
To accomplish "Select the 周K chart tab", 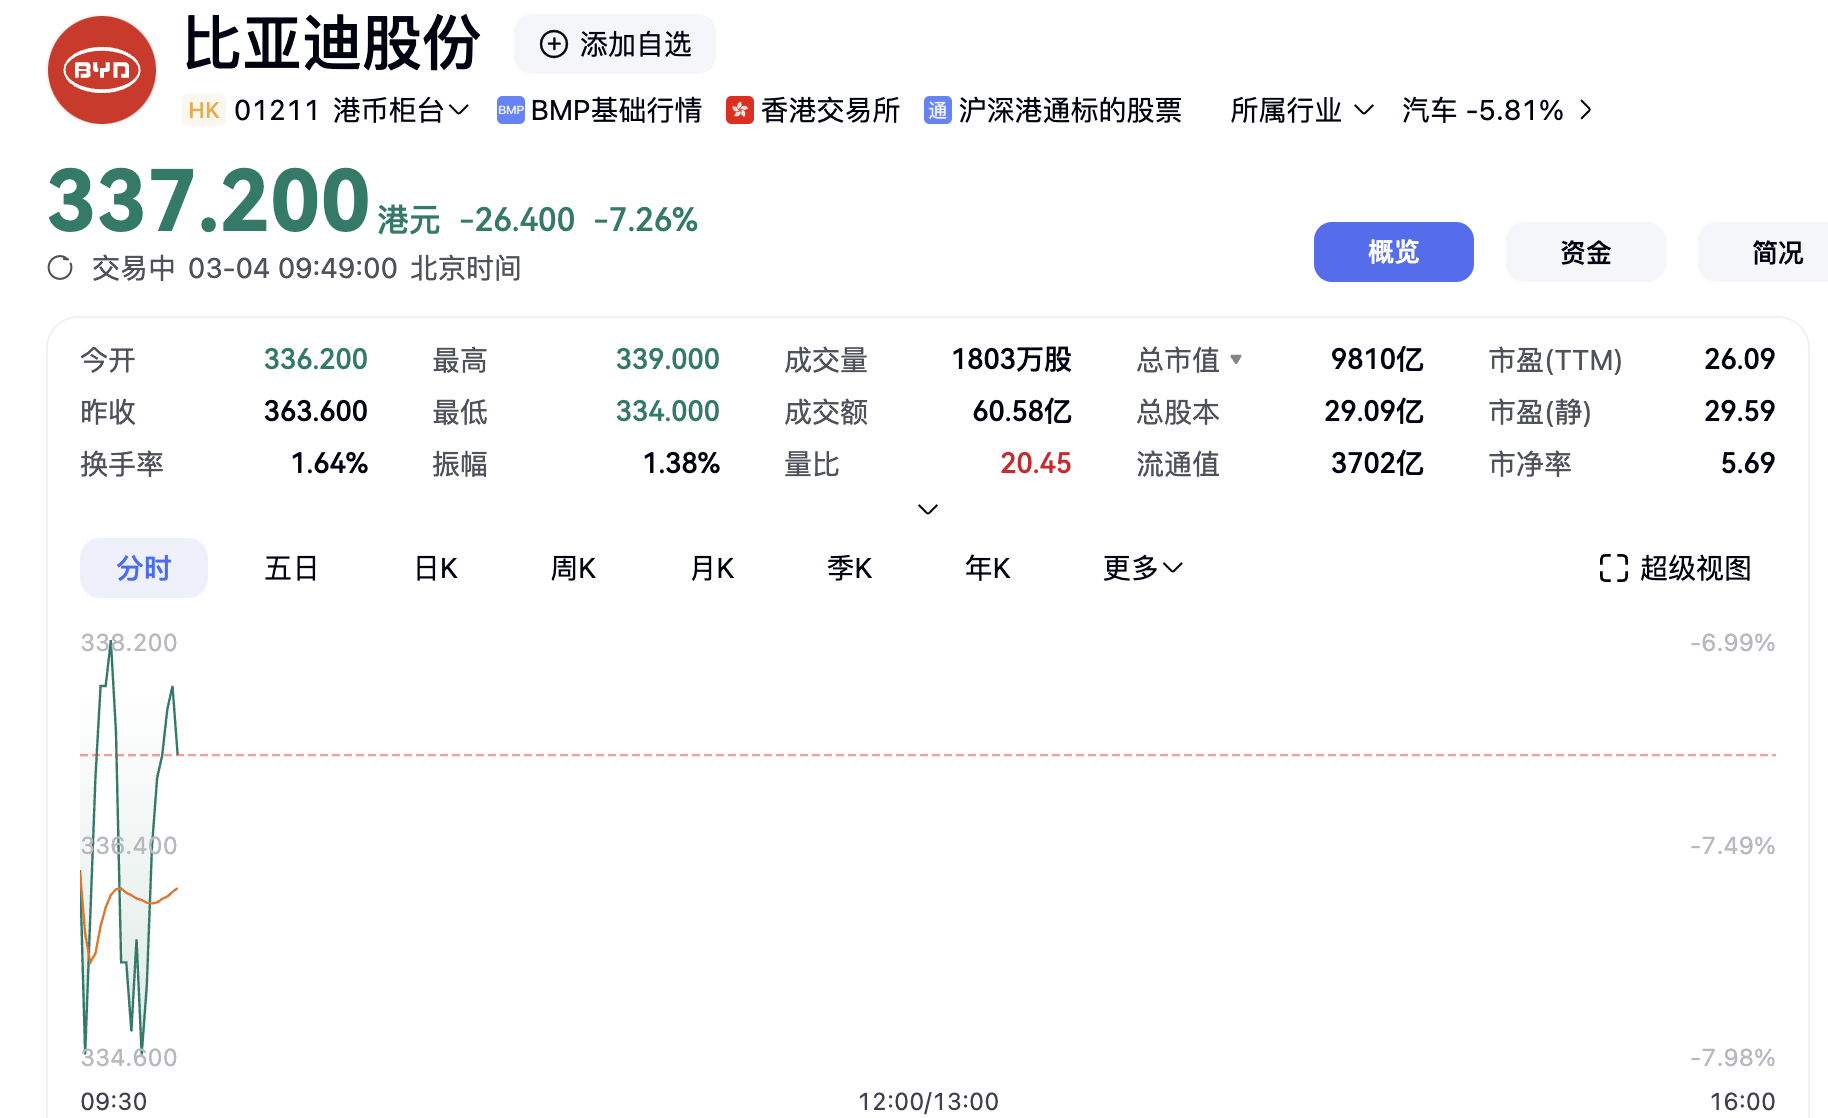I will [574, 568].
